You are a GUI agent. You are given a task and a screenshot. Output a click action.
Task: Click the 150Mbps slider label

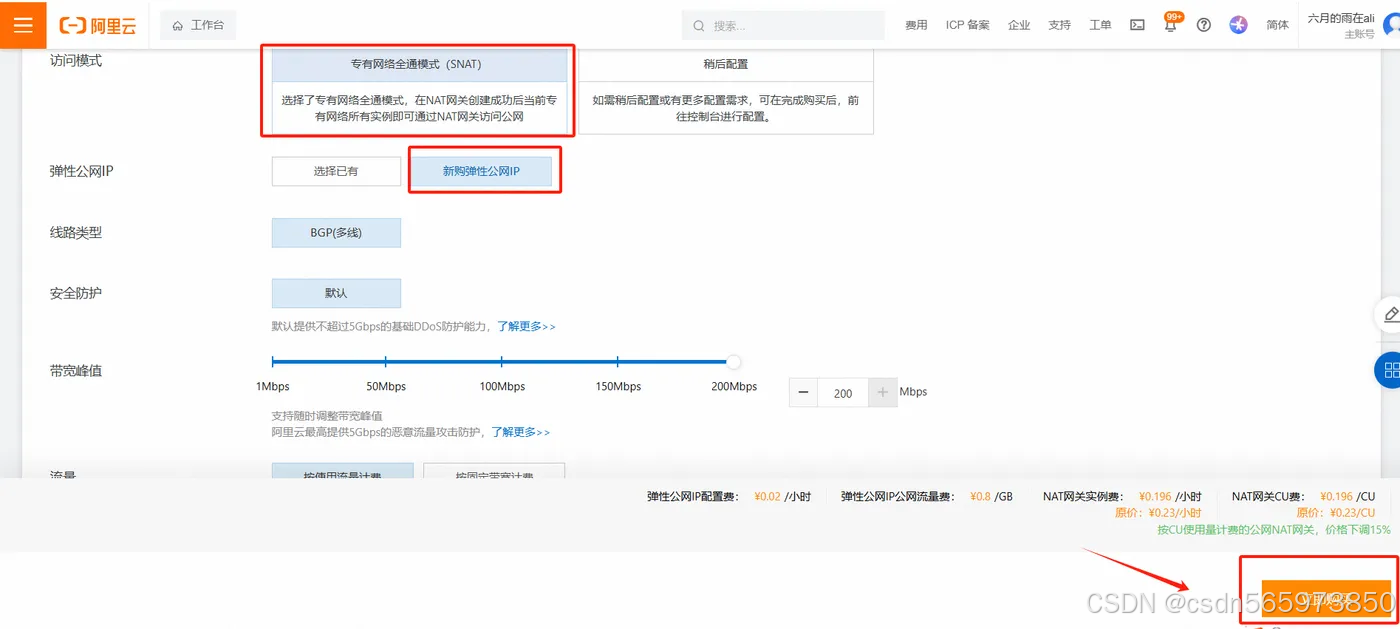coord(618,386)
